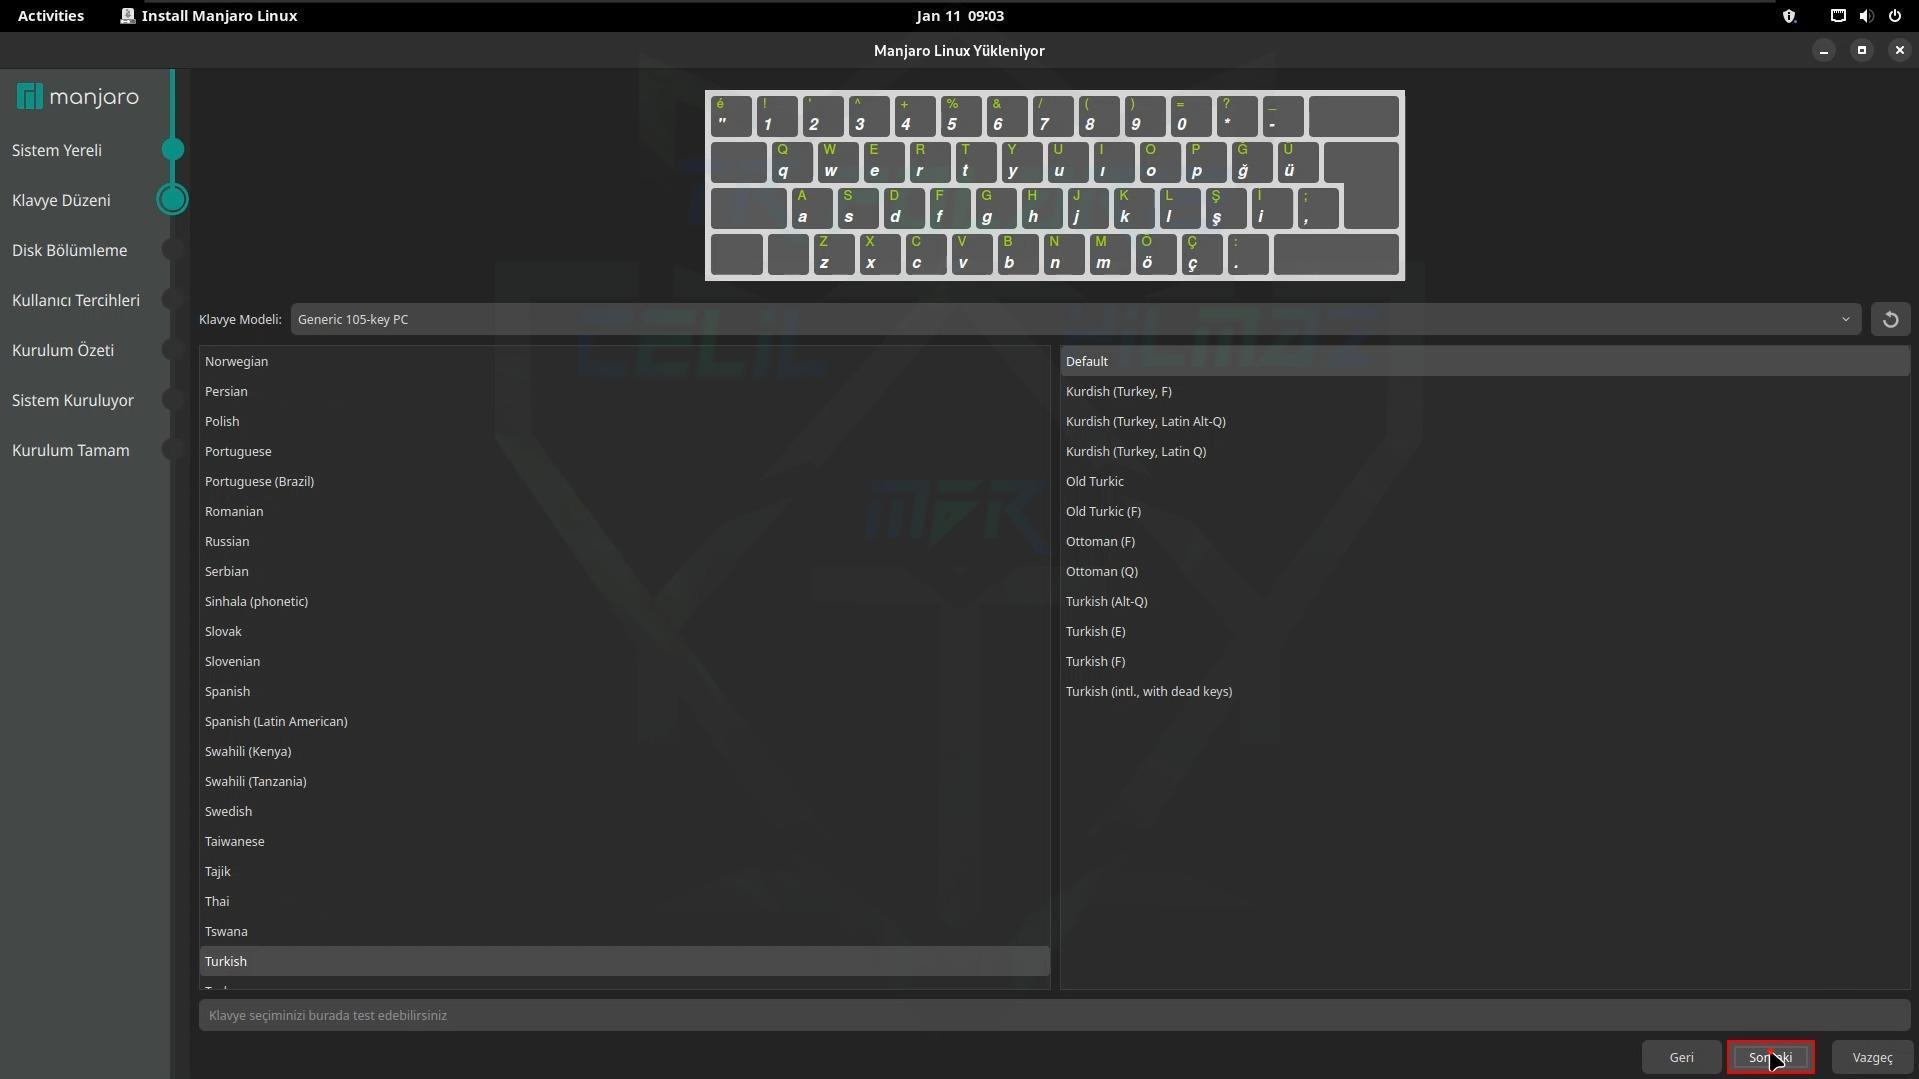This screenshot has height=1079, width=1919.
Task: Choose Polish keyboard layout
Action: pos(624,421)
